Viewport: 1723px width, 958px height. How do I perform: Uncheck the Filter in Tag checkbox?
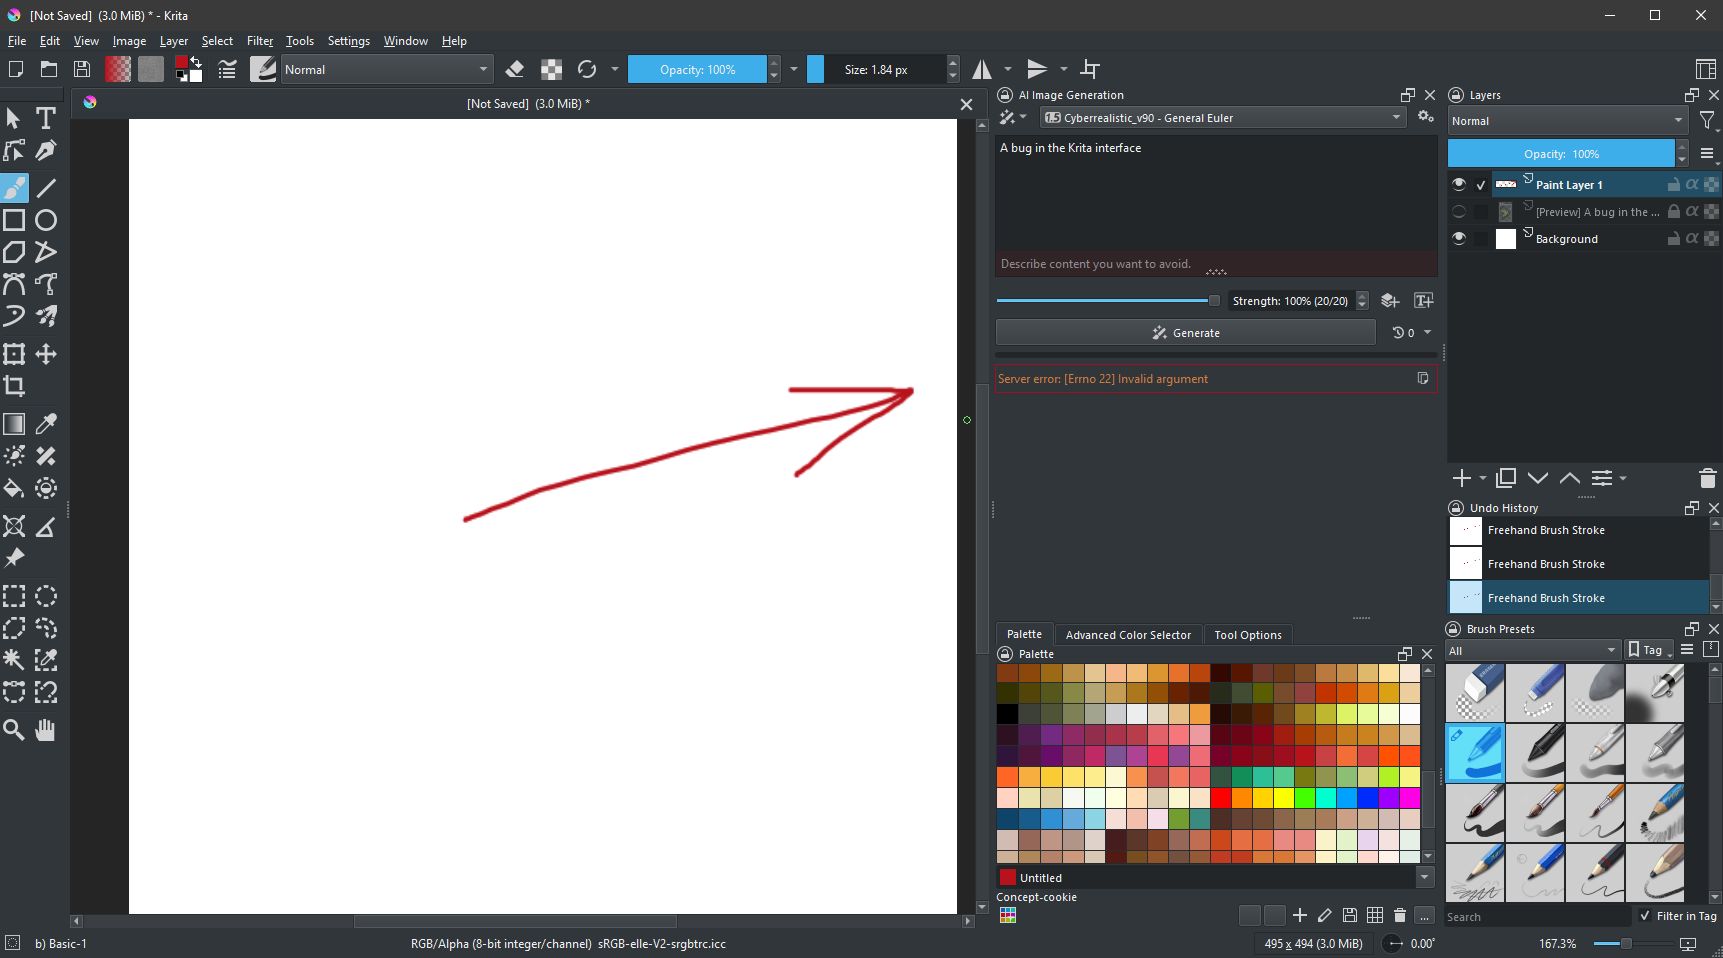[1645, 916]
